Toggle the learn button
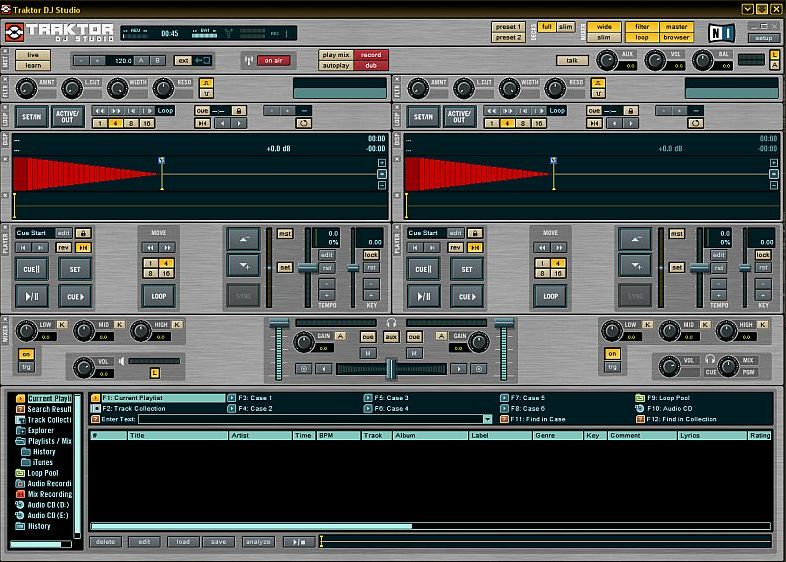Viewport: 786px width, 562px height. (33, 66)
